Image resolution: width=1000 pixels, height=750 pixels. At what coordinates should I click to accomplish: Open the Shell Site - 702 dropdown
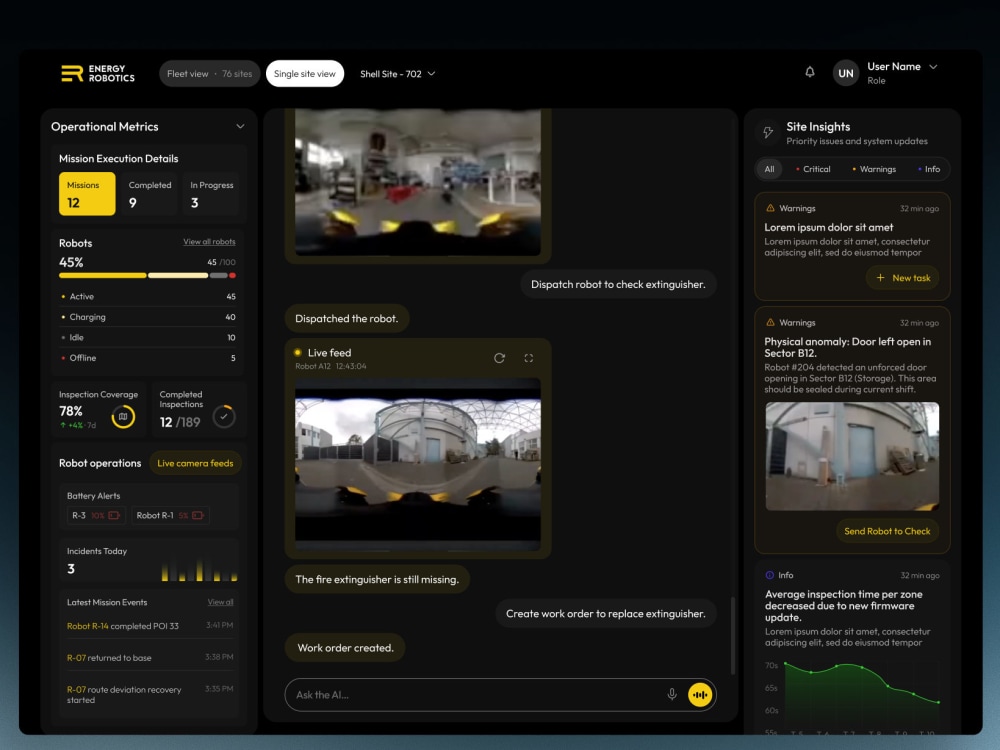(397, 74)
